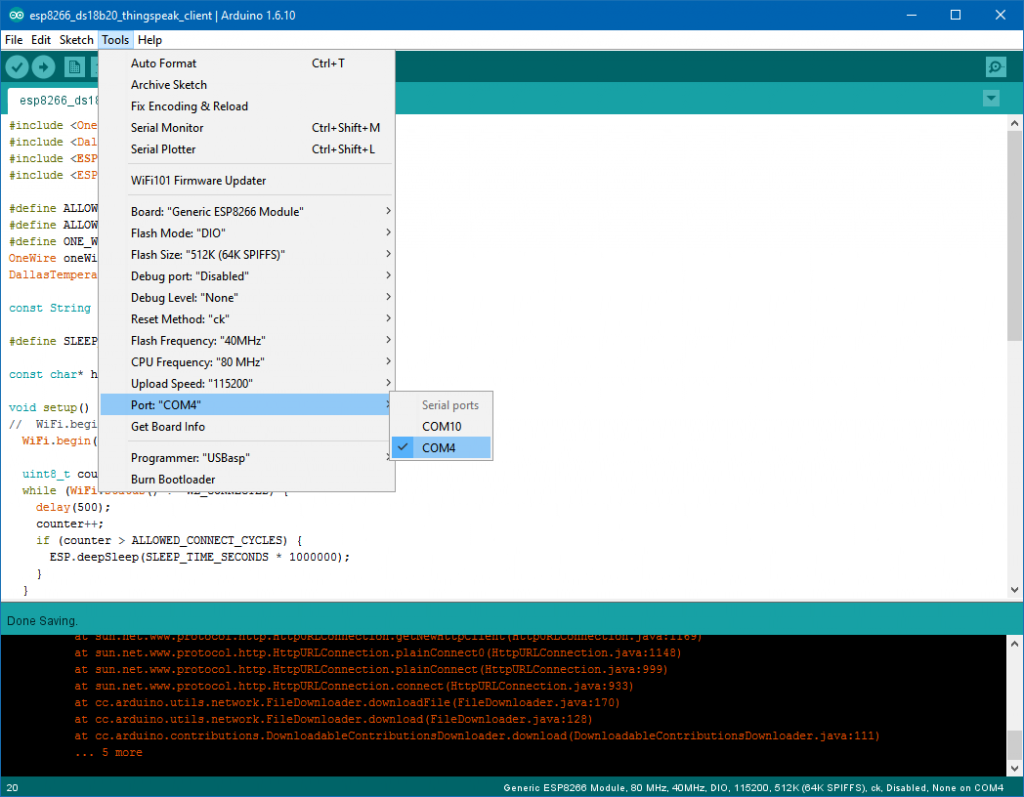Viewport: 1024px width, 797px height.
Task: Open the Sketch menu
Action: click(76, 40)
